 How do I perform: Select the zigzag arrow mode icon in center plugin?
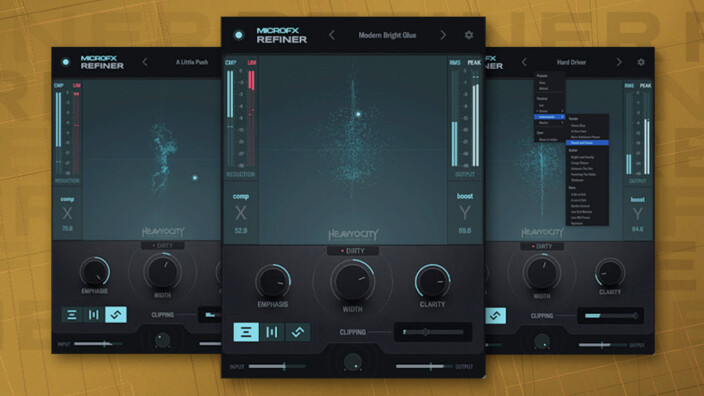298,332
